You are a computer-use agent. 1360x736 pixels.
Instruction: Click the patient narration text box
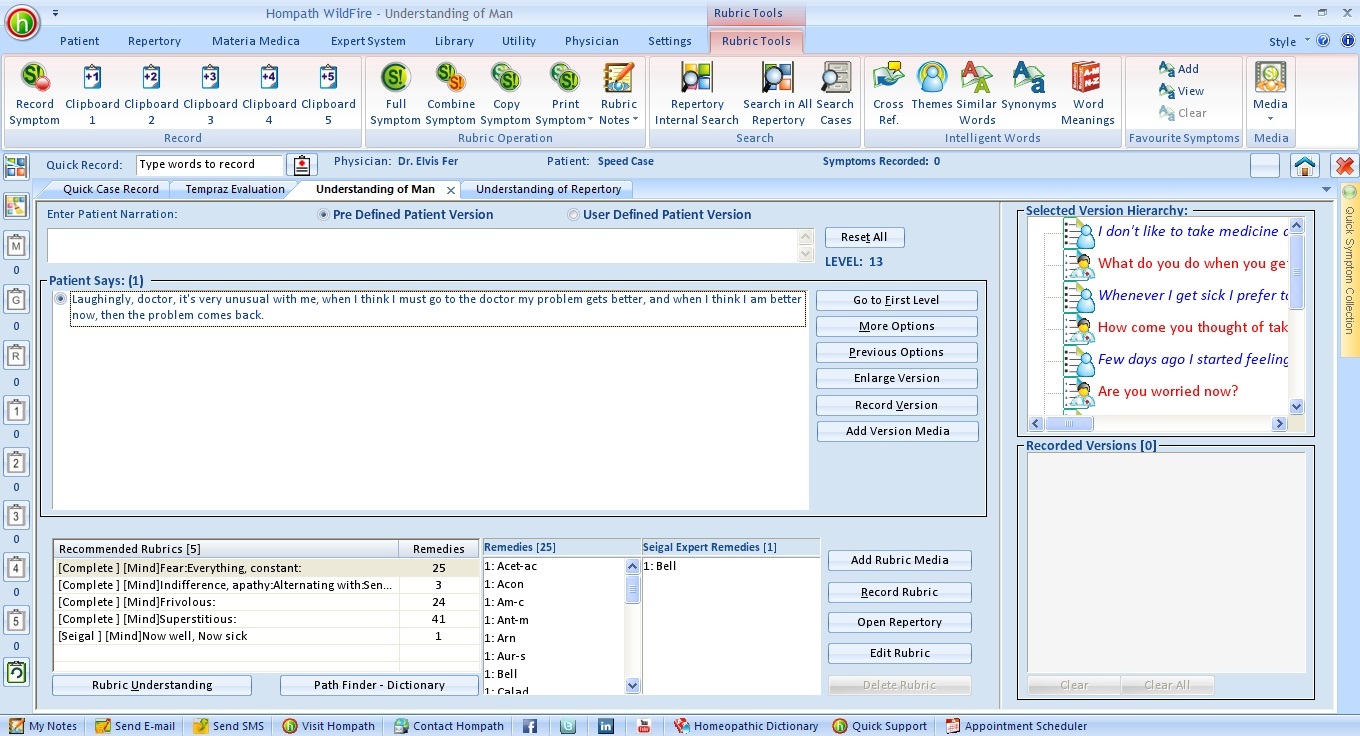423,246
